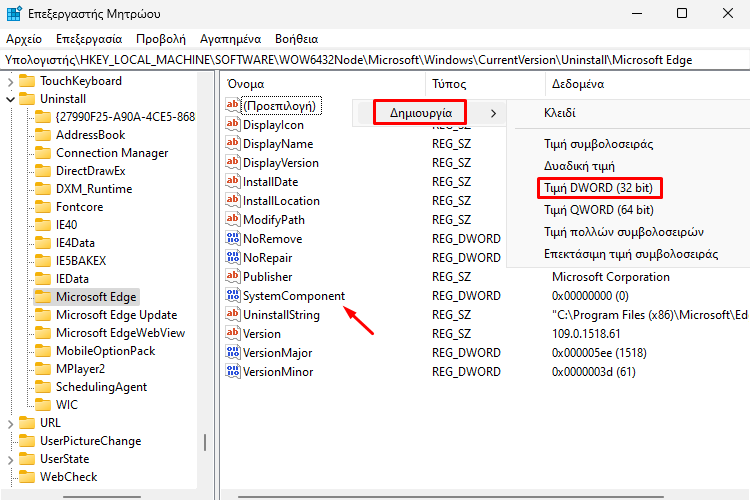Select the string icon beside DisplayIcon value
The width and height of the screenshot is (750, 500).
232,124
